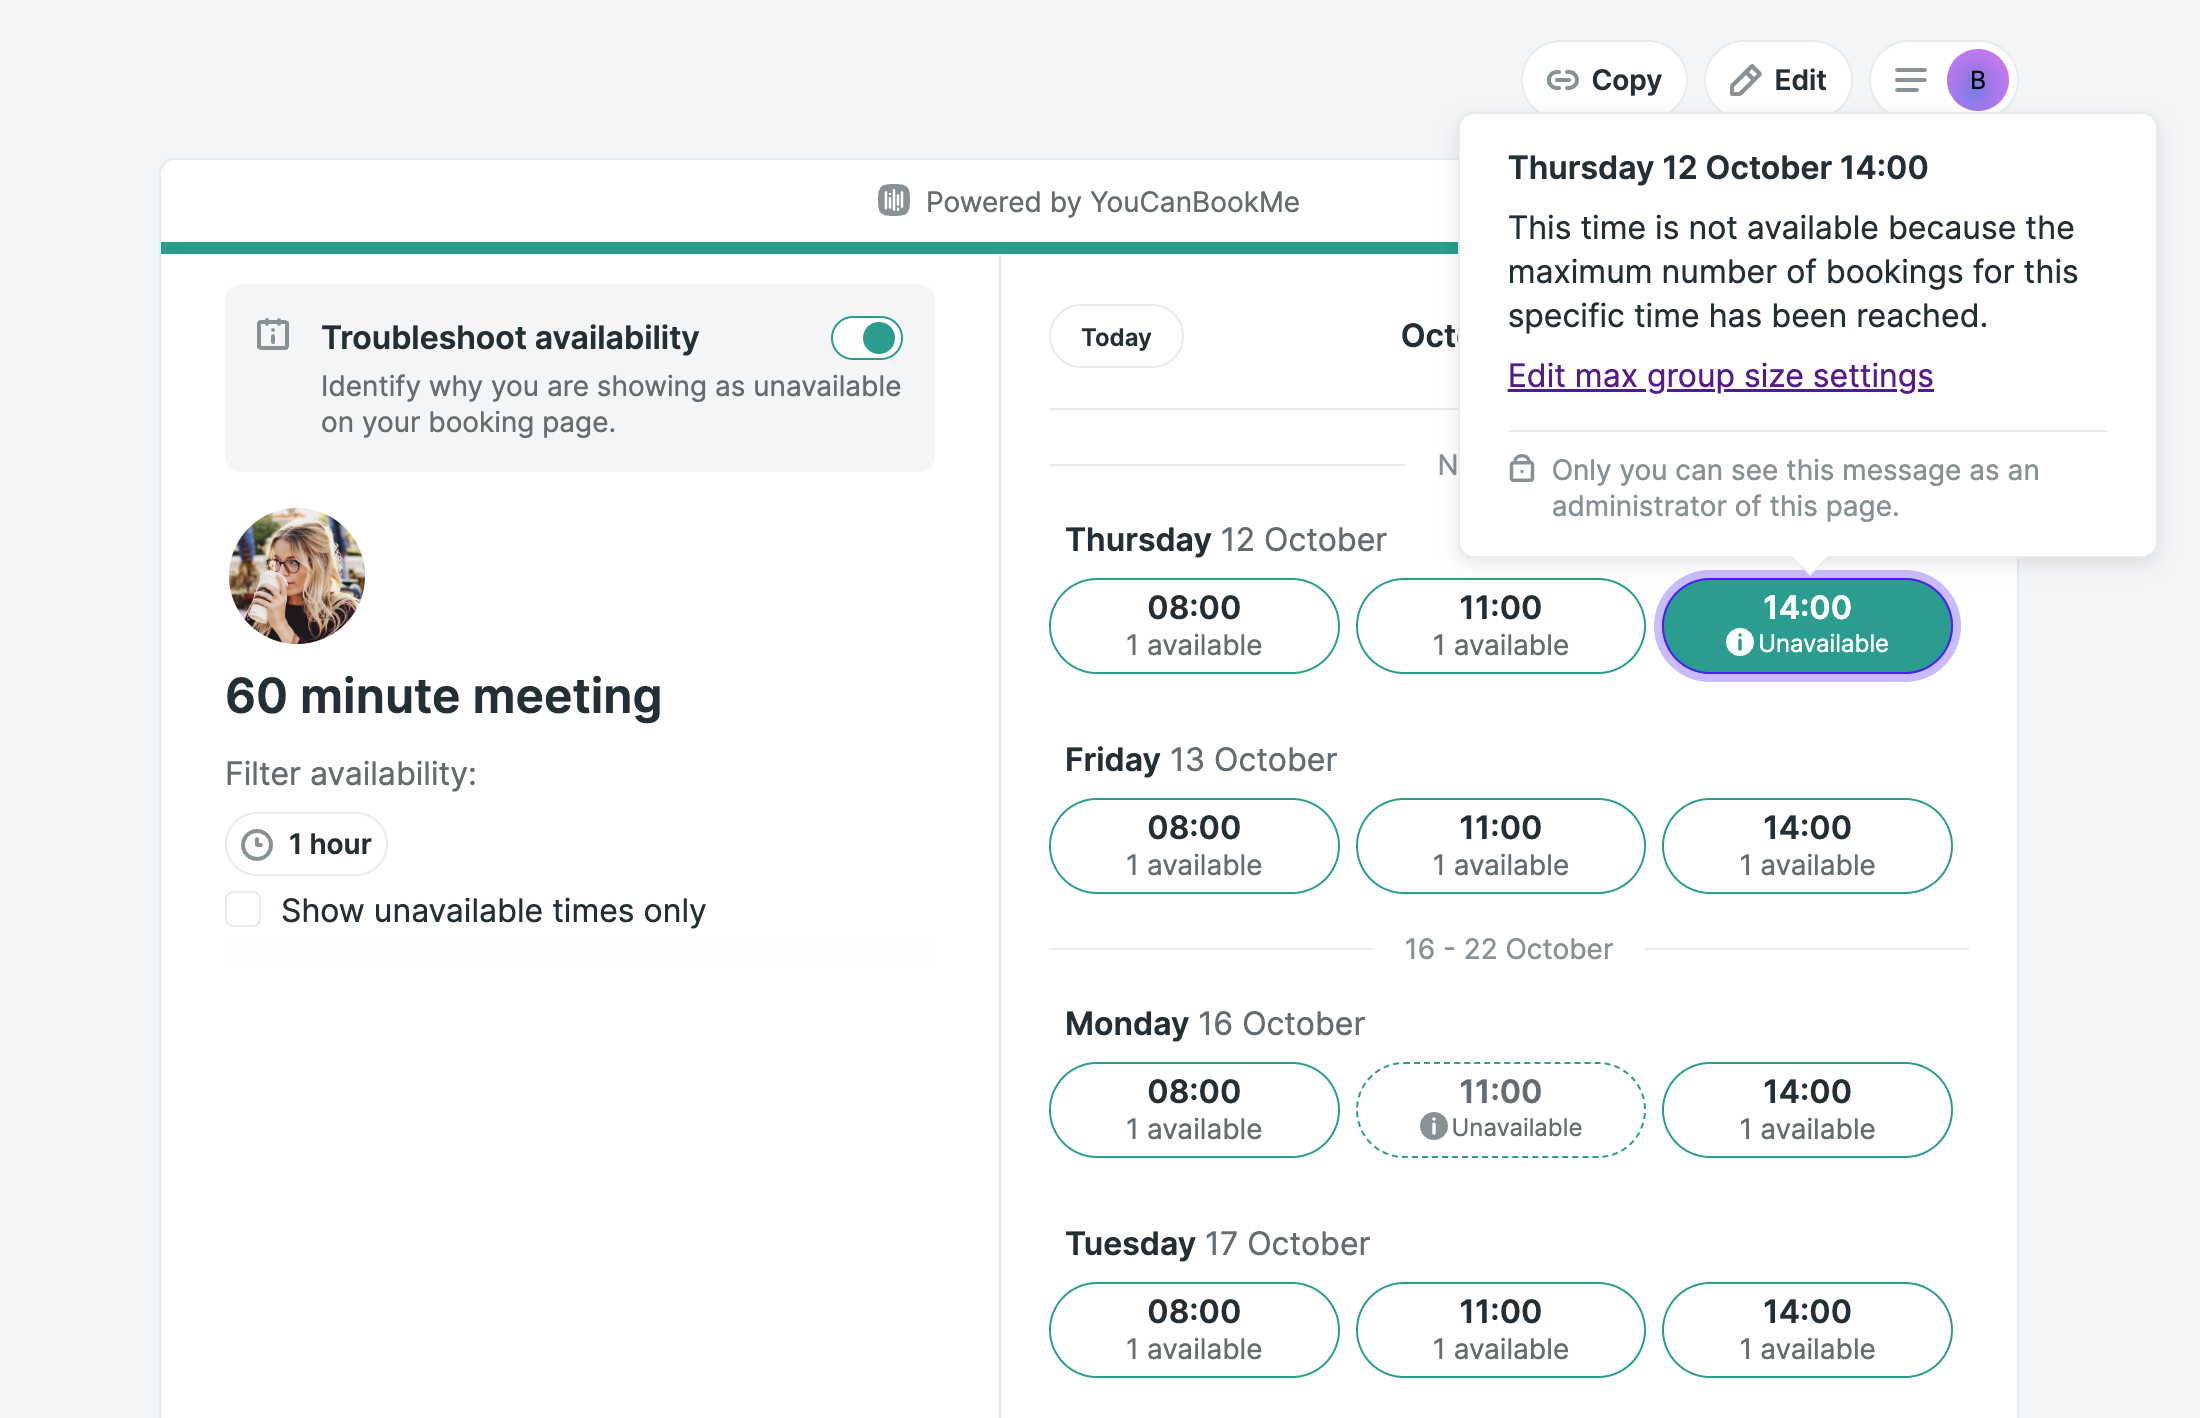Image resolution: width=2200 pixels, height=1418 pixels.
Task: Click info icon on Monday 11:00 Unavailable slot
Action: 1433,1126
